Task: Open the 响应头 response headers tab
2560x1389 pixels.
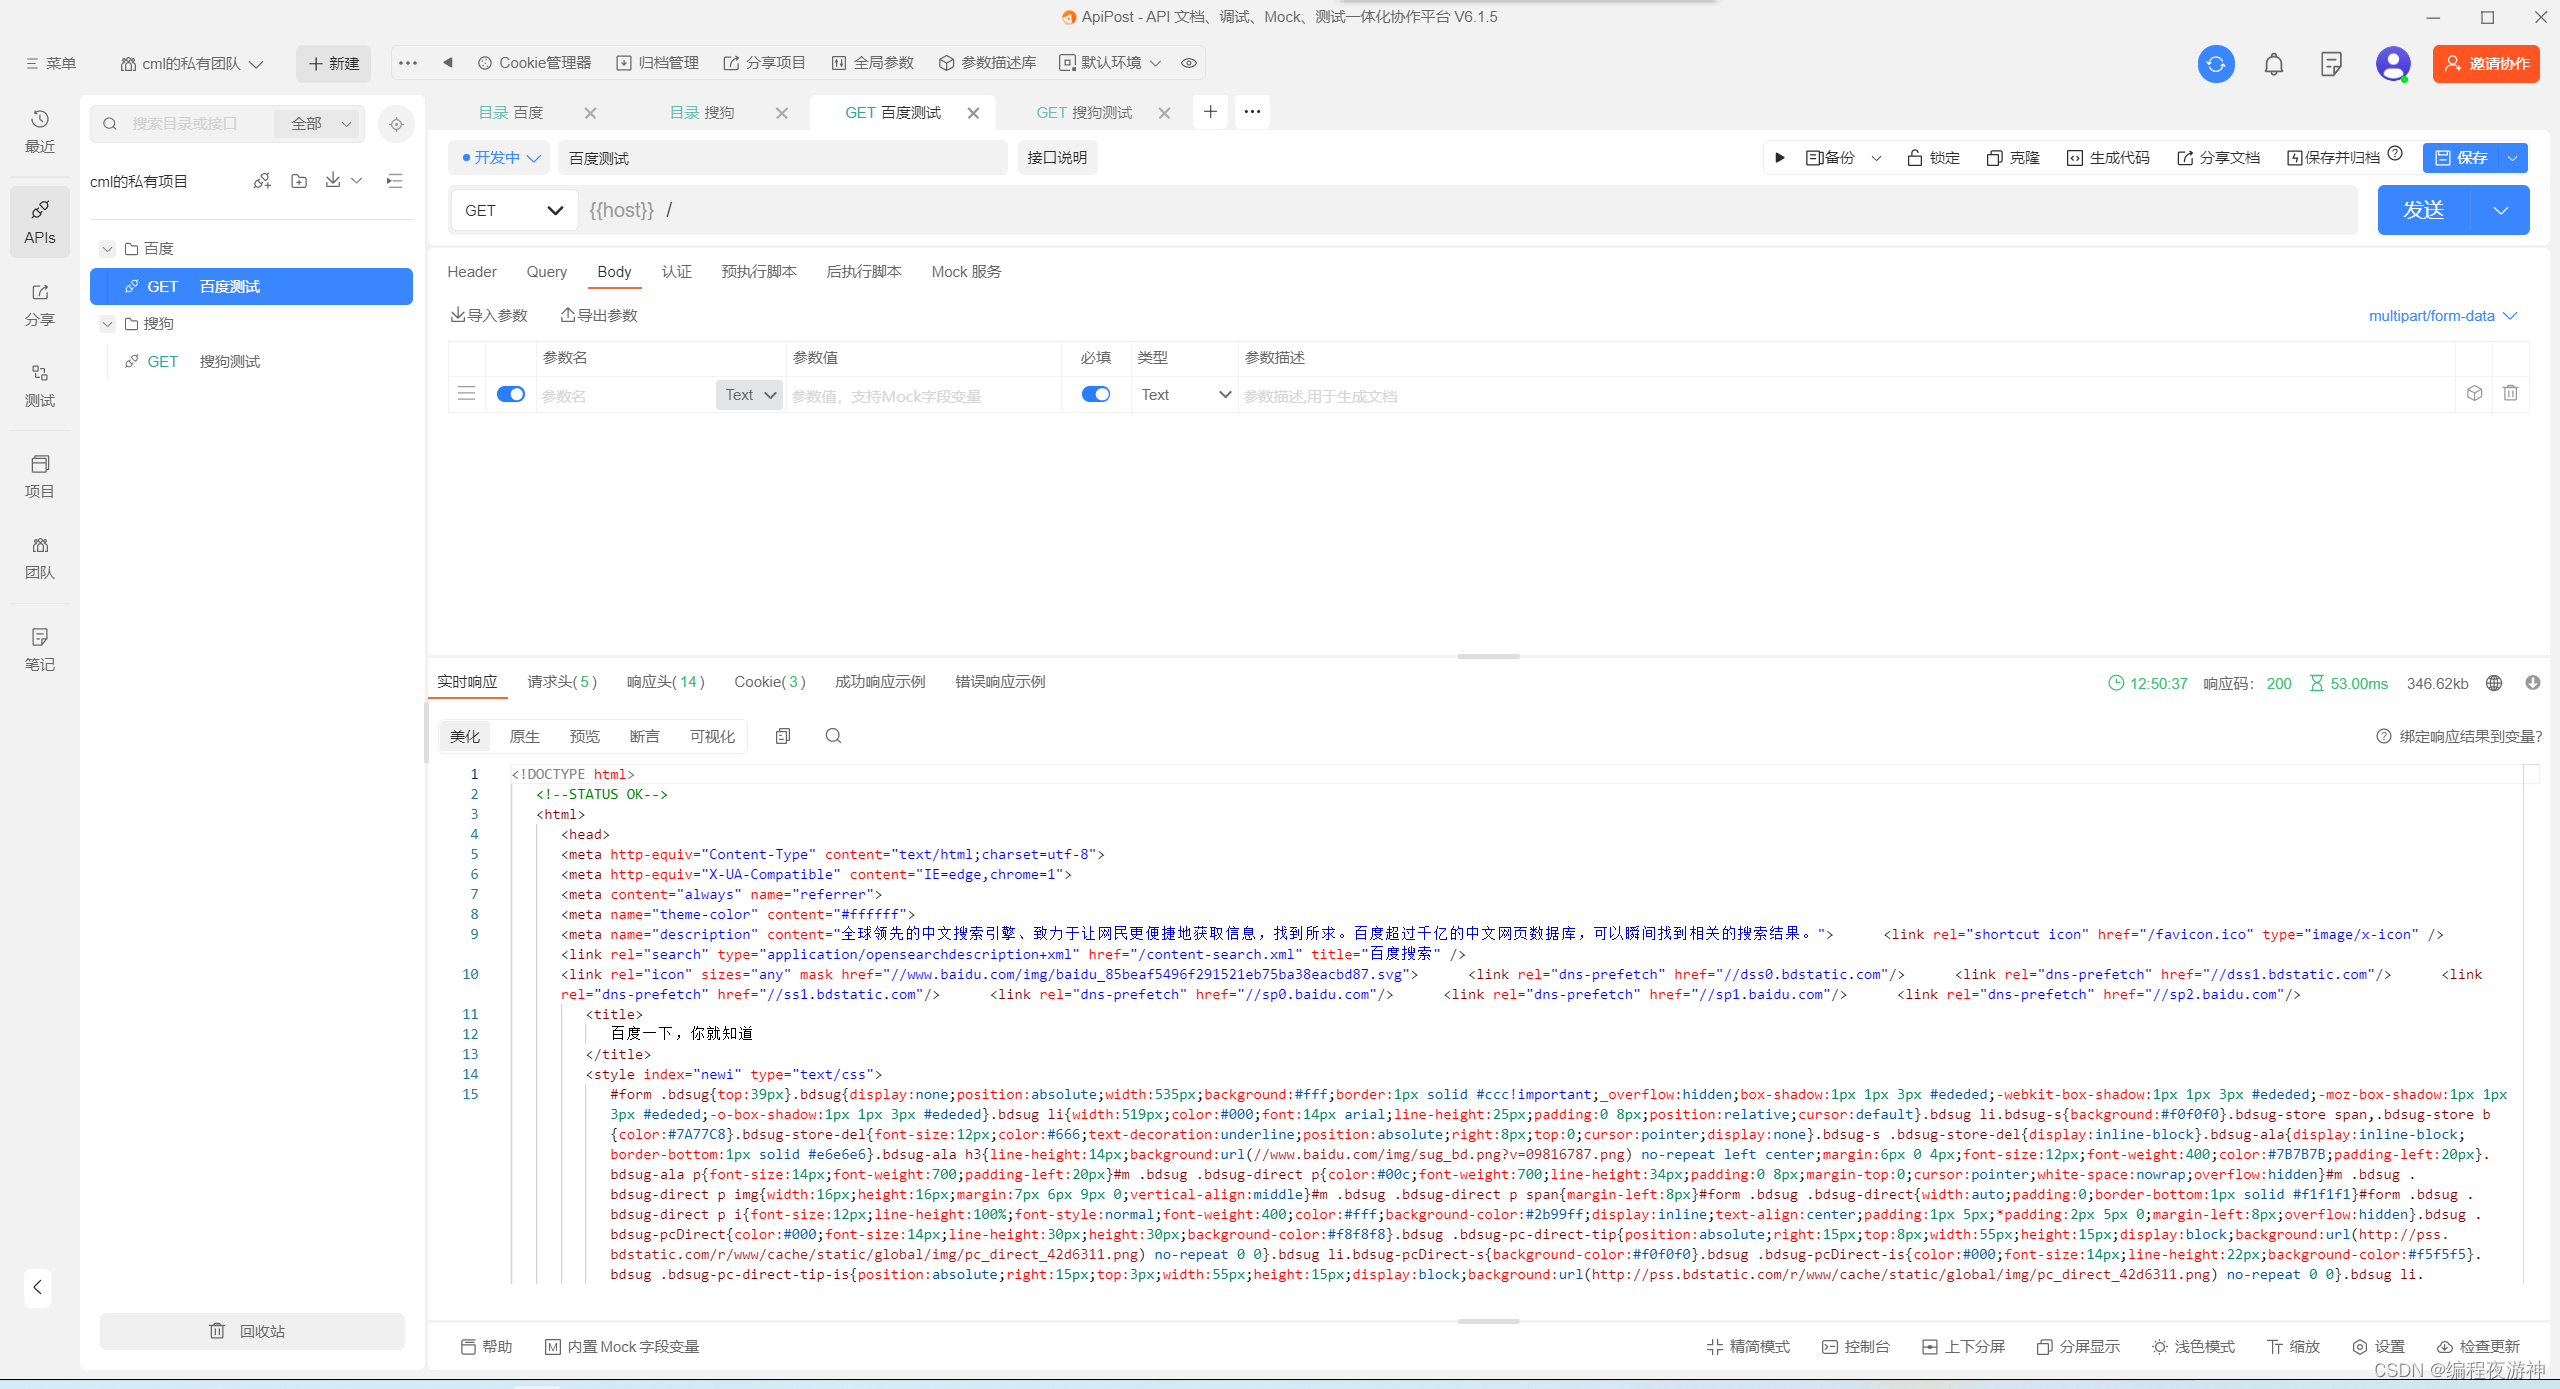Action: (665, 682)
